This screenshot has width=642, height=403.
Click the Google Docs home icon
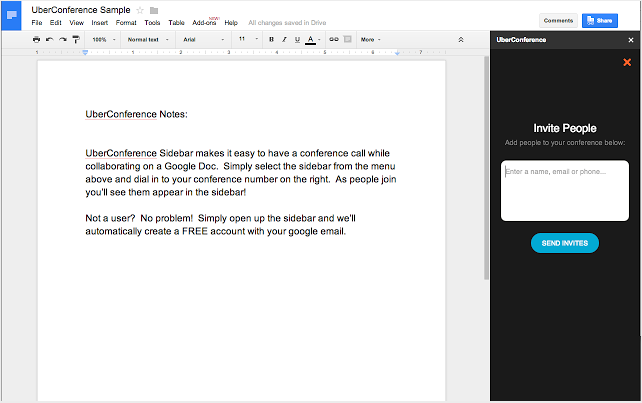11,16
